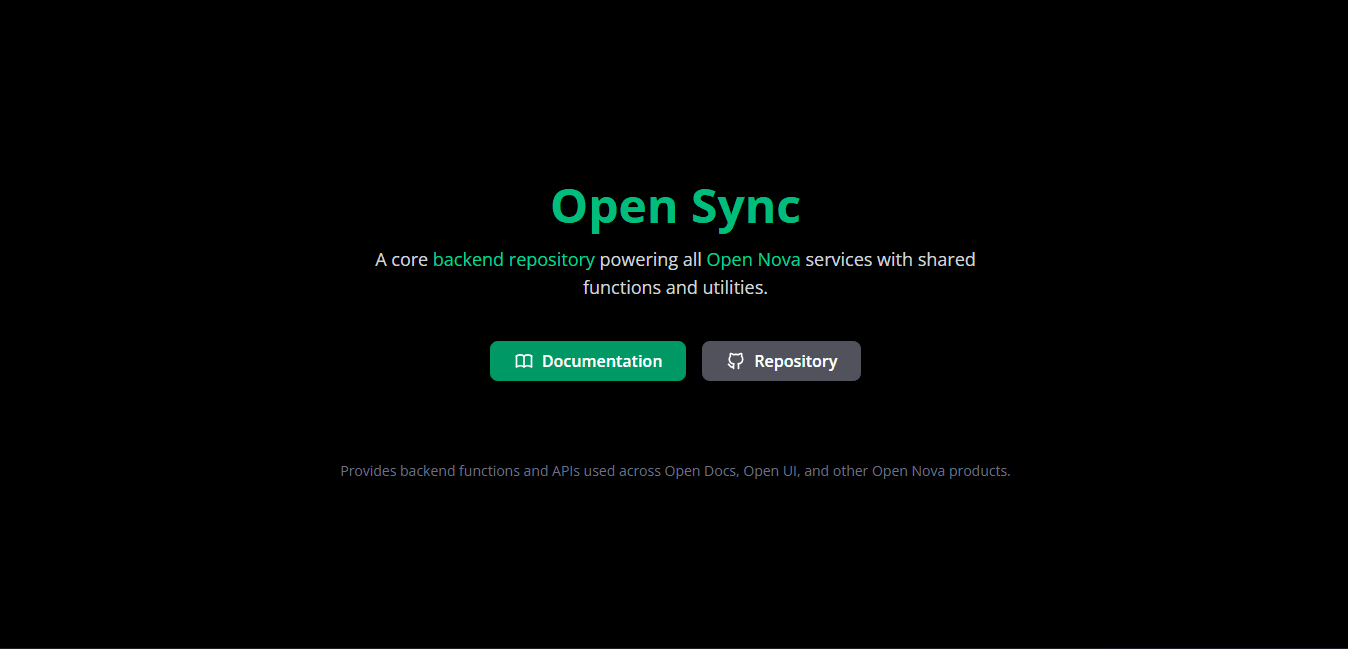Click the 'Open Sync' heading

tap(675, 206)
